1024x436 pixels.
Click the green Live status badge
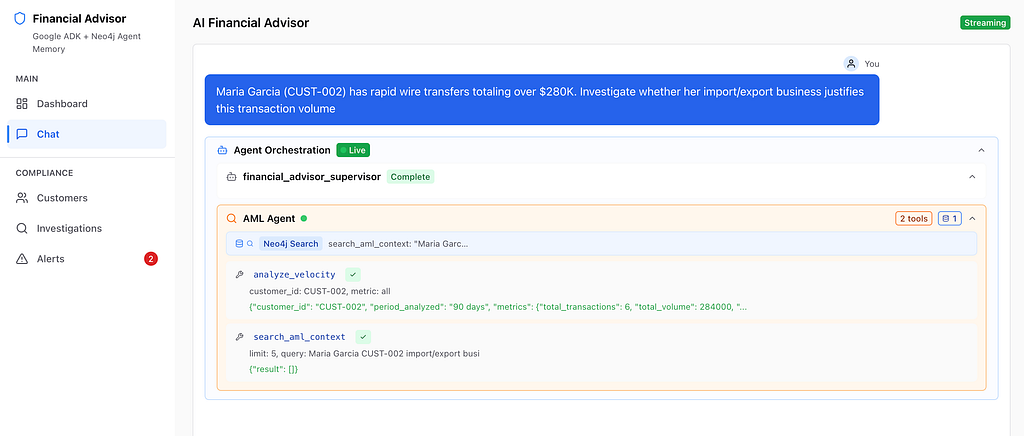[x=353, y=150]
